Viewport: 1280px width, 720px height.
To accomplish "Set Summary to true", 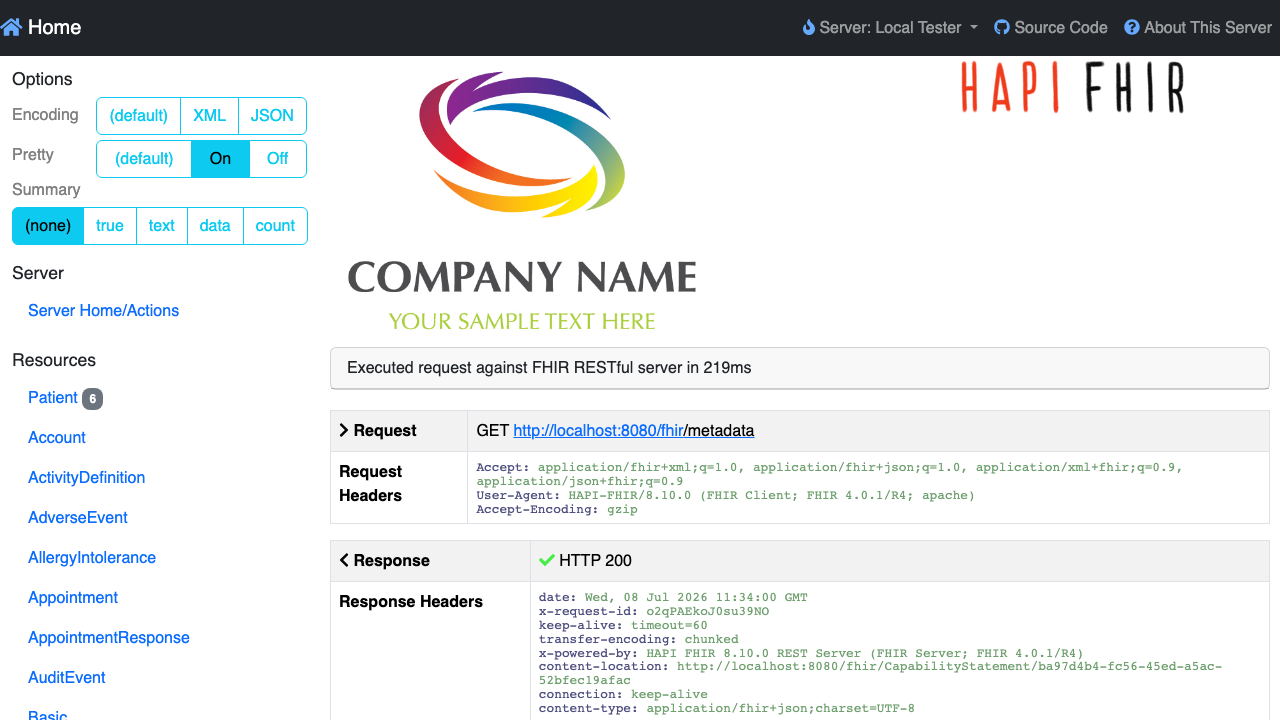I will (x=110, y=226).
